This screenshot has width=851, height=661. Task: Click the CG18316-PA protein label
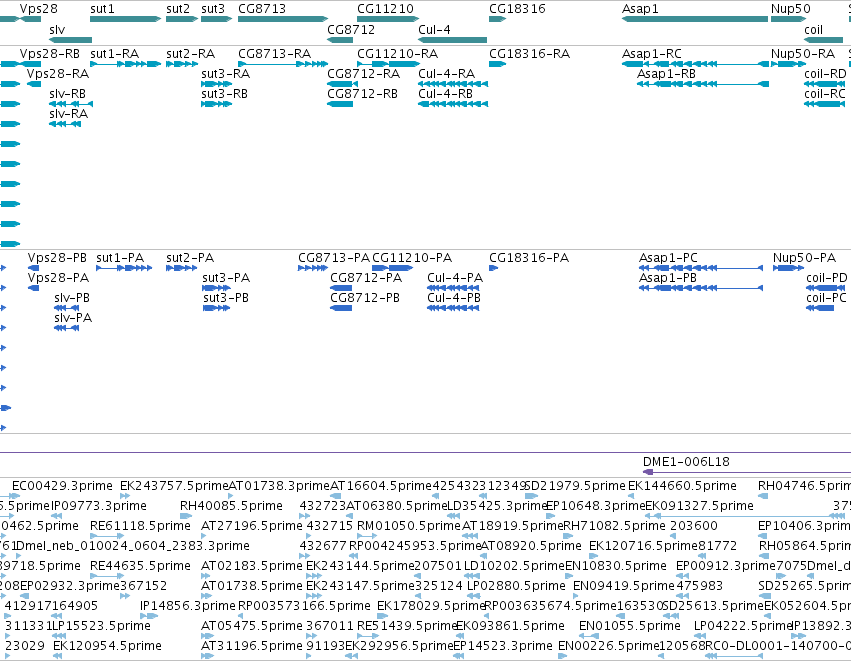pyautogui.click(x=529, y=258)
